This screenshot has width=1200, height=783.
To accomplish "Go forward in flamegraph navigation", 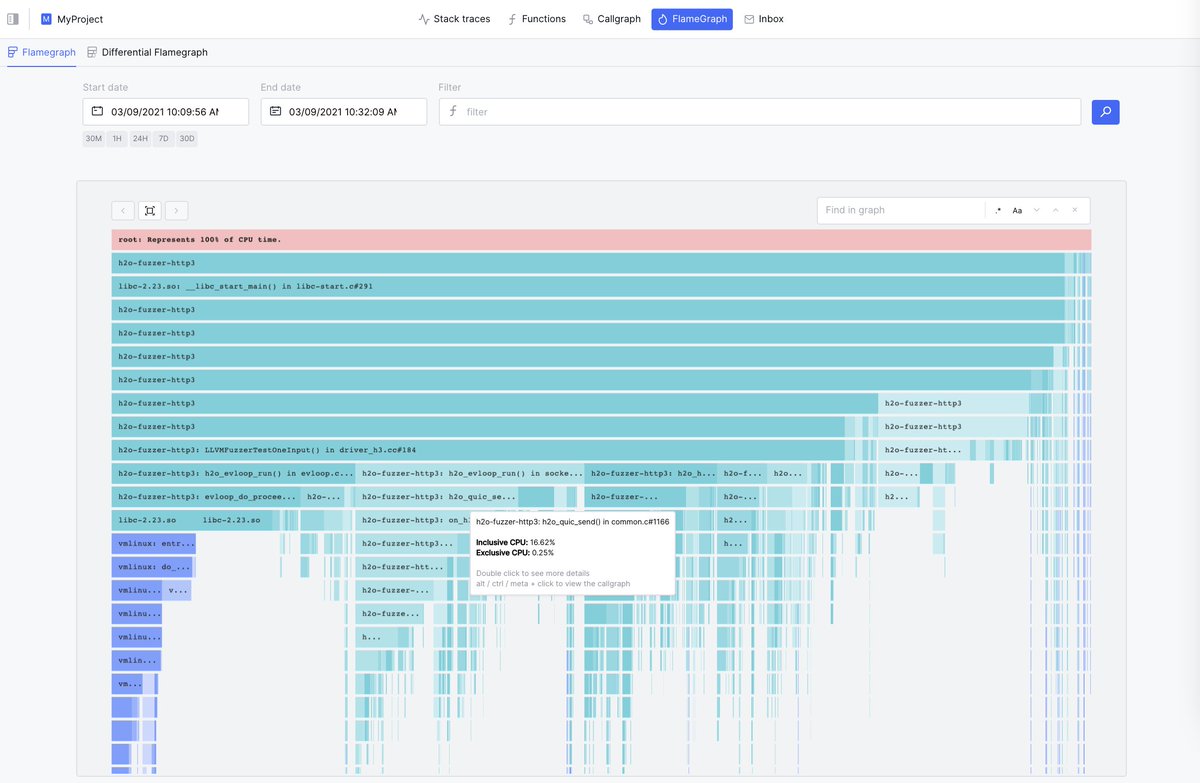I will [177, 210].
